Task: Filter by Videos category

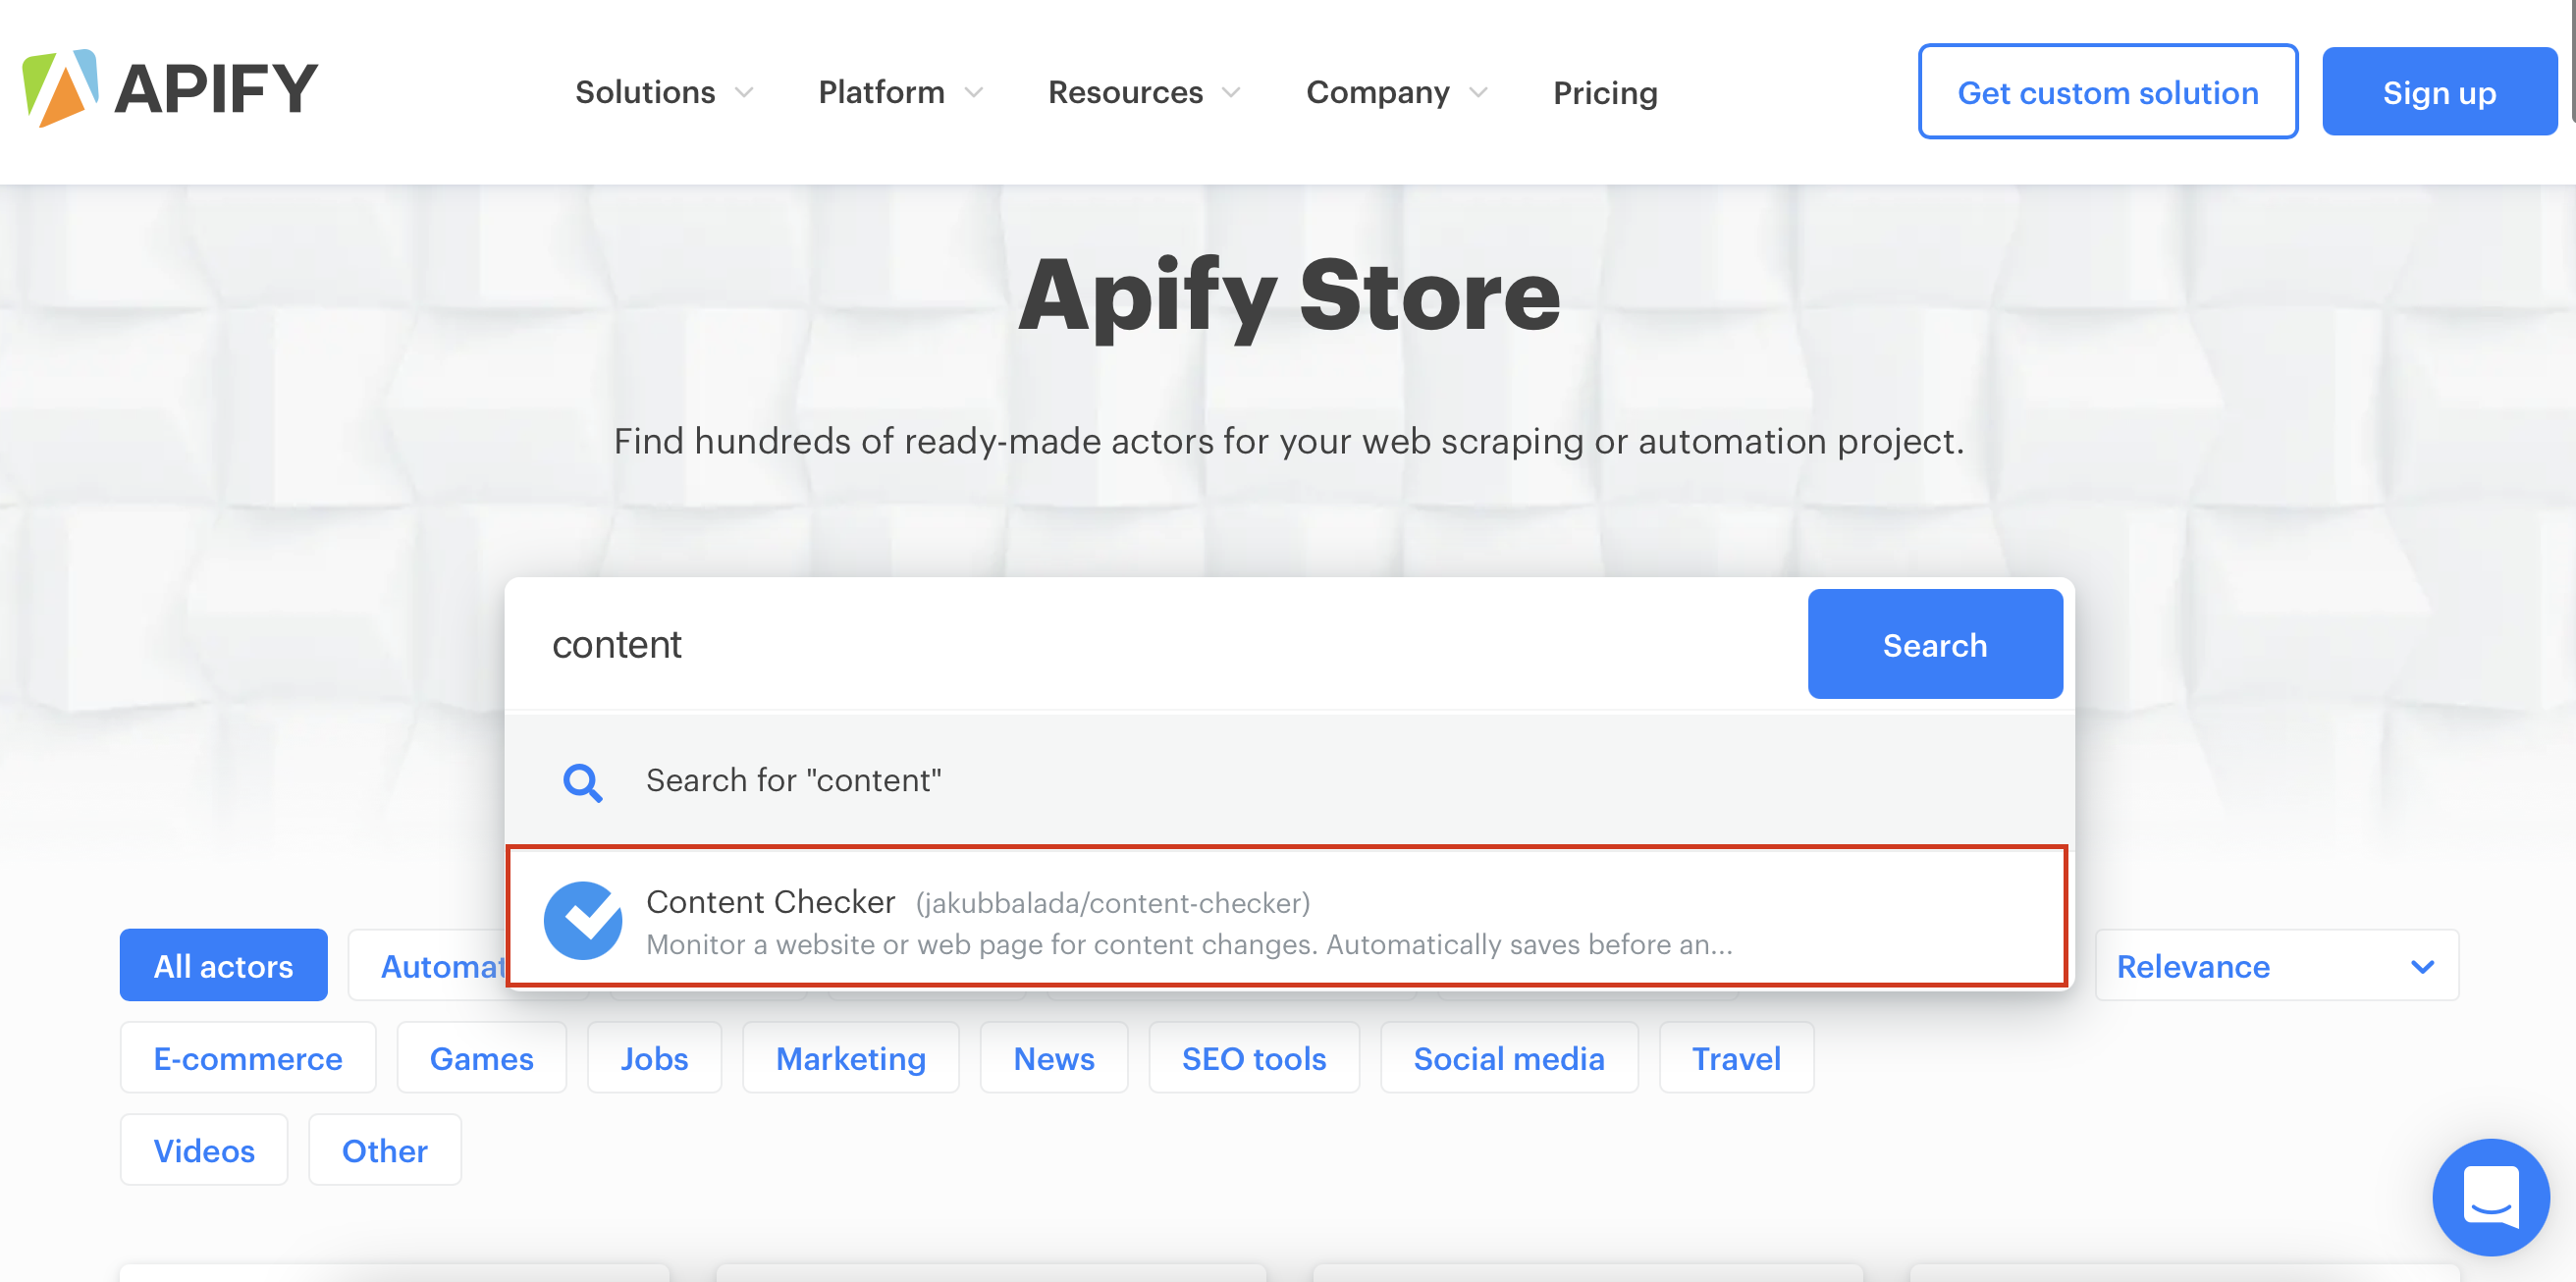Action: pos(204,1149)
